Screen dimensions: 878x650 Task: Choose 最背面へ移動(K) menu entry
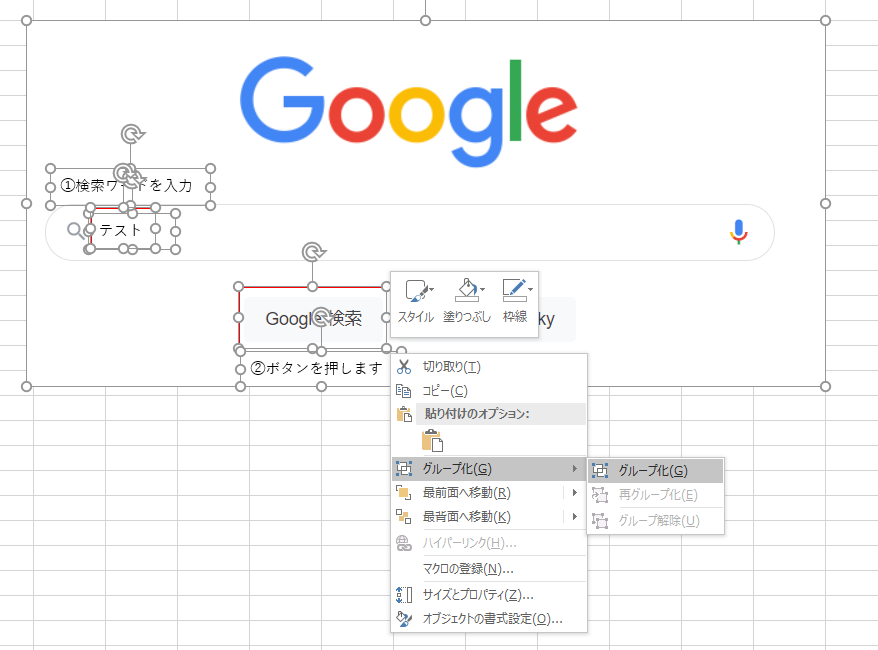click(x=489, y=517)
